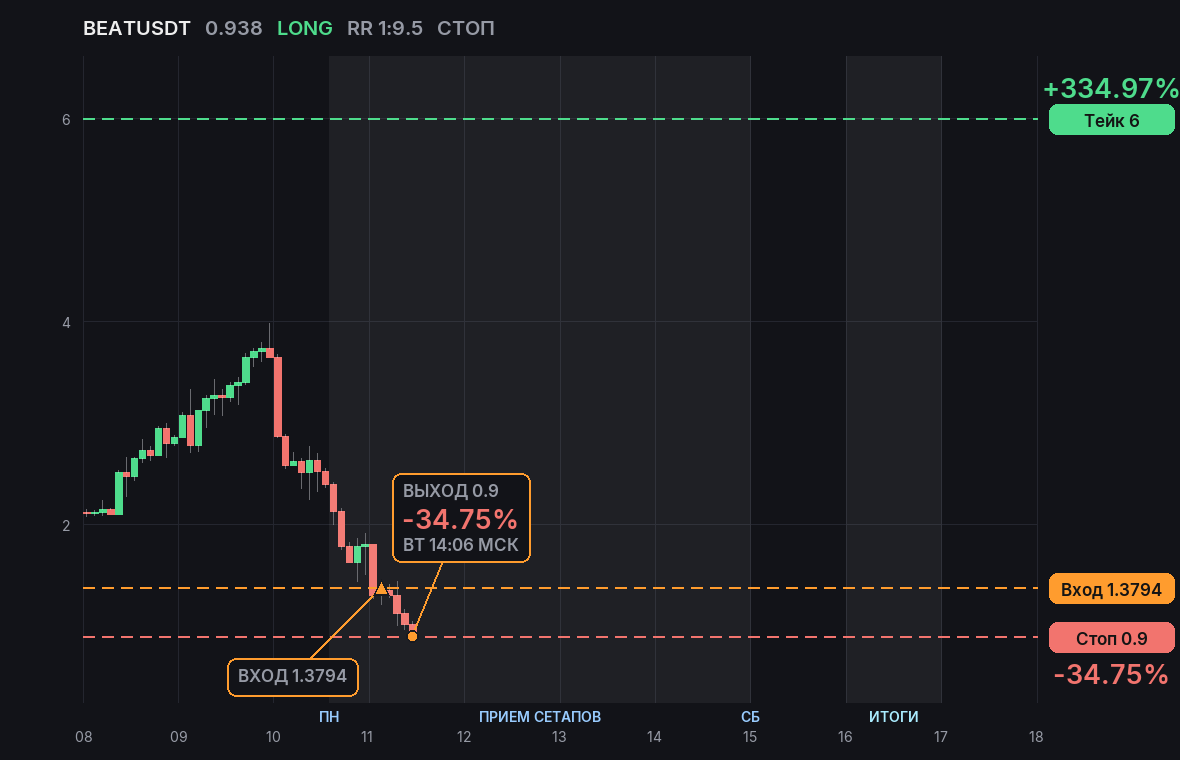This screenshot has width=1180, height=760.
Task: Select the ИТОГИ timeline label
Action: click(x=893, y=716)
